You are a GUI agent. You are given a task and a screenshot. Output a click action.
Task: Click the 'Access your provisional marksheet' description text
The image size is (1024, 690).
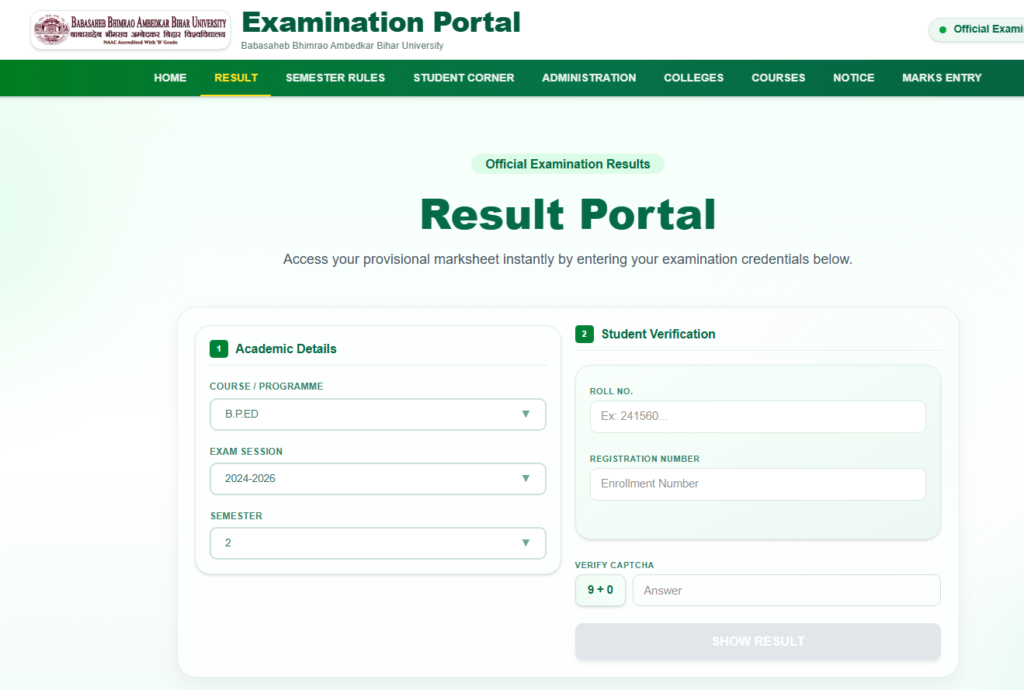568,259
